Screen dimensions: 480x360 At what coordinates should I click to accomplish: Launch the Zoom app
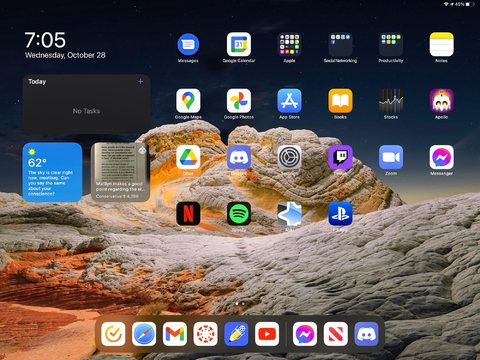click(391, 157)
